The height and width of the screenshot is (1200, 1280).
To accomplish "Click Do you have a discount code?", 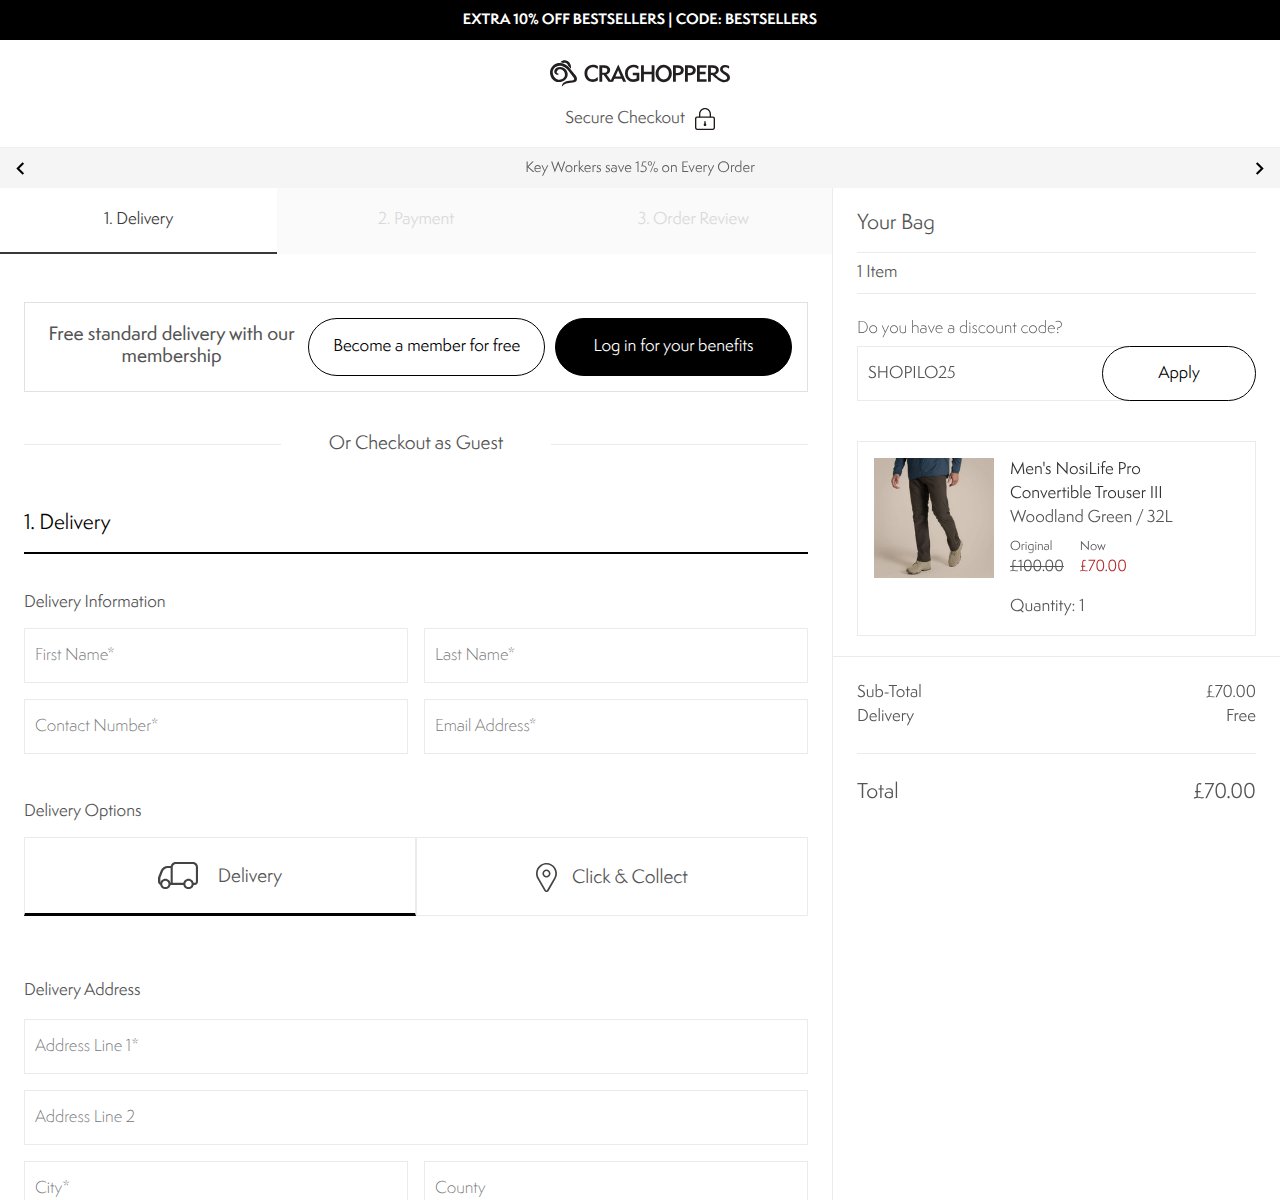I will coord(960,327).
